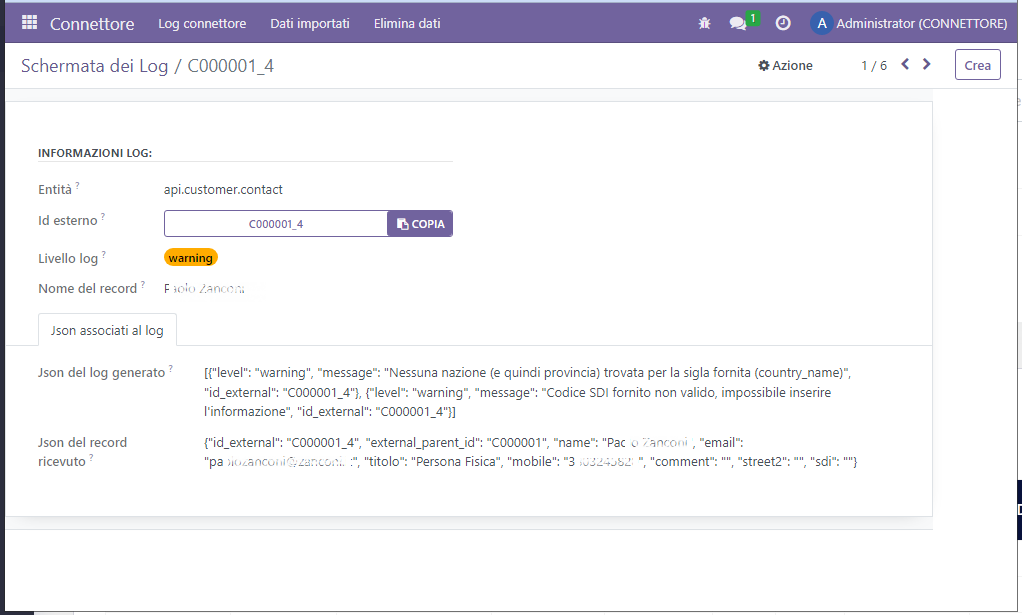Click the Connettore app title
Image resolution: width=1022 pixels, height=615 pixels.
tap(92, 23)
